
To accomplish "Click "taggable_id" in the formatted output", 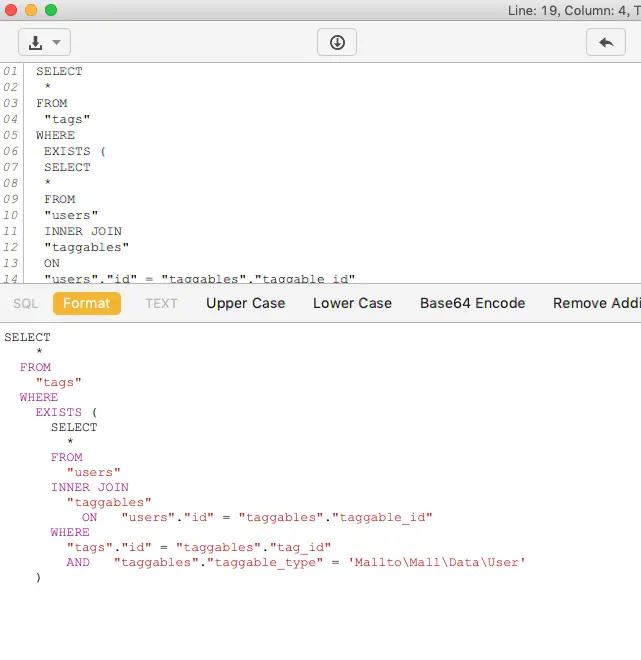I will [382, 517].
